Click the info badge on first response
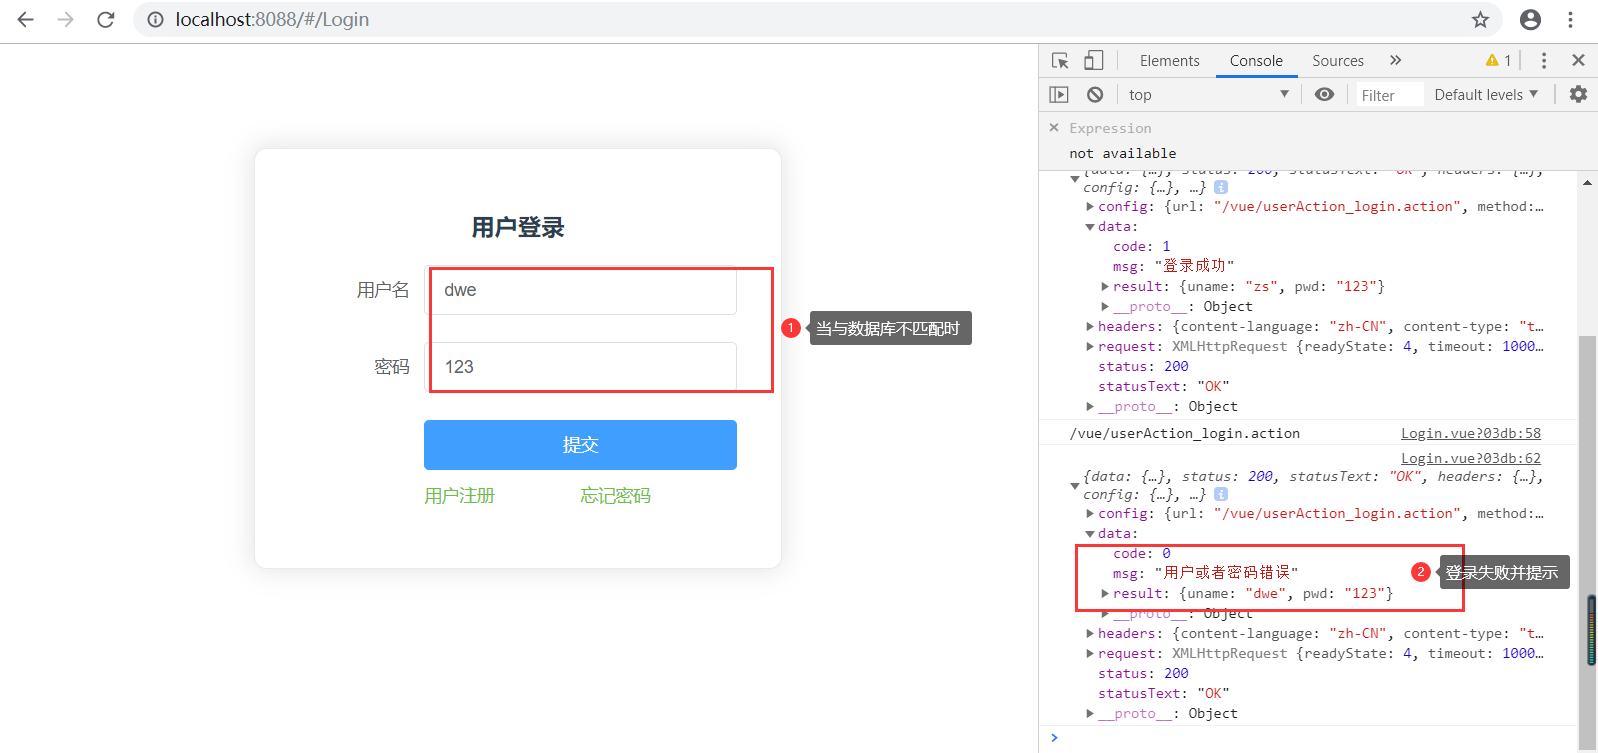Image resolution: width=1598 pixels, height=753 pixels. click(x=1221, y=187)
